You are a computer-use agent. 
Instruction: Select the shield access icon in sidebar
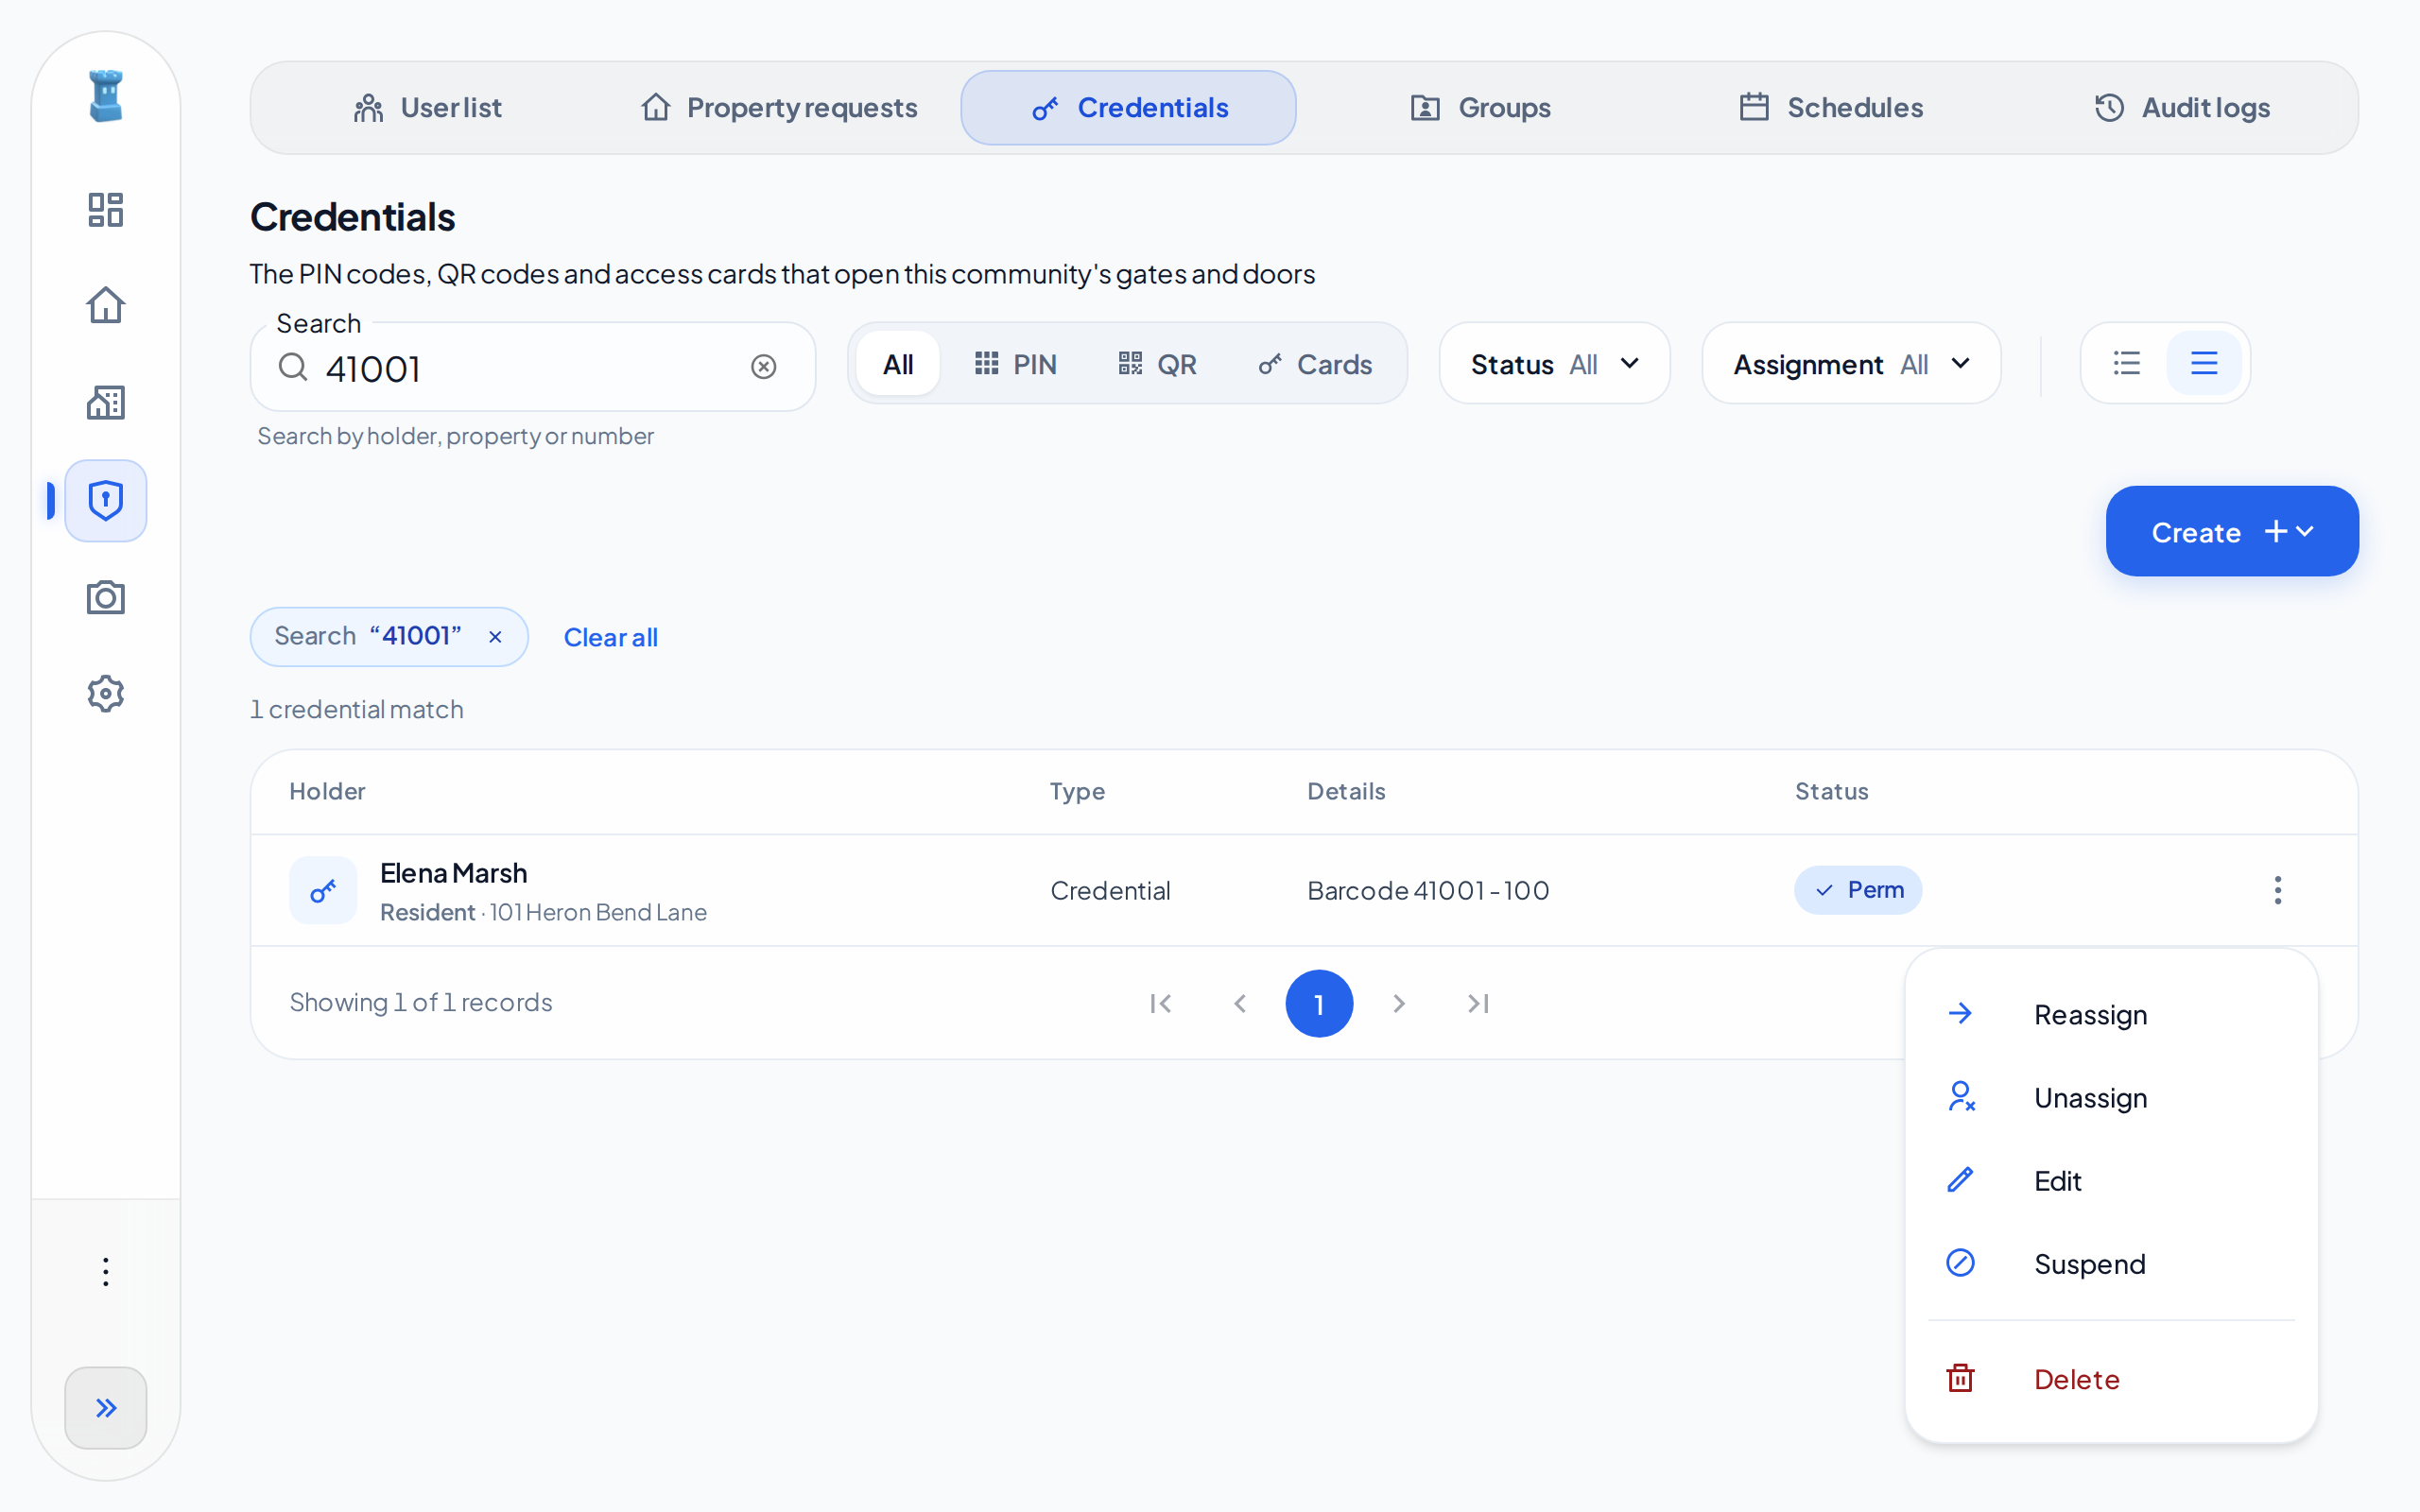tap(105, 500)
